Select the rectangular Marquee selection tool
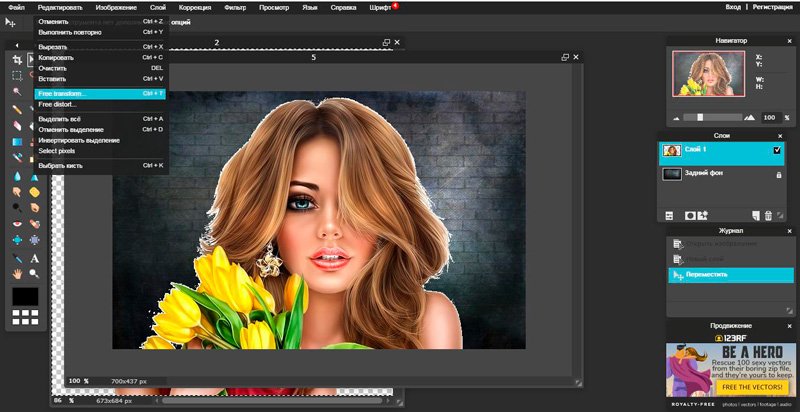 pos(17,76)
